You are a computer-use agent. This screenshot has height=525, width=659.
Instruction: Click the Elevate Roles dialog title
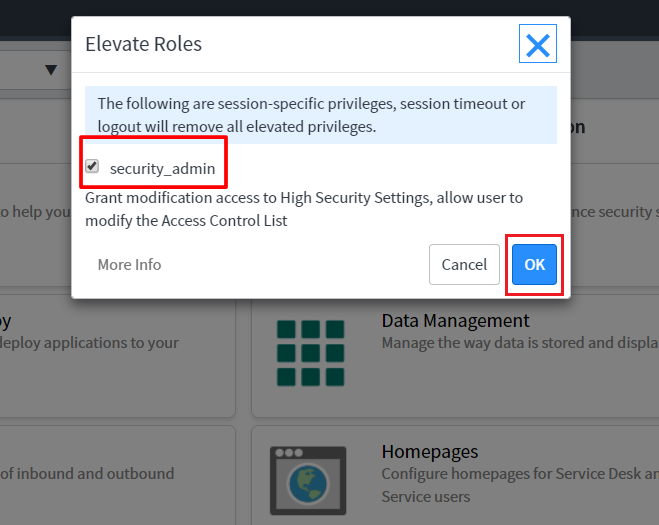(x=143, y=44)
